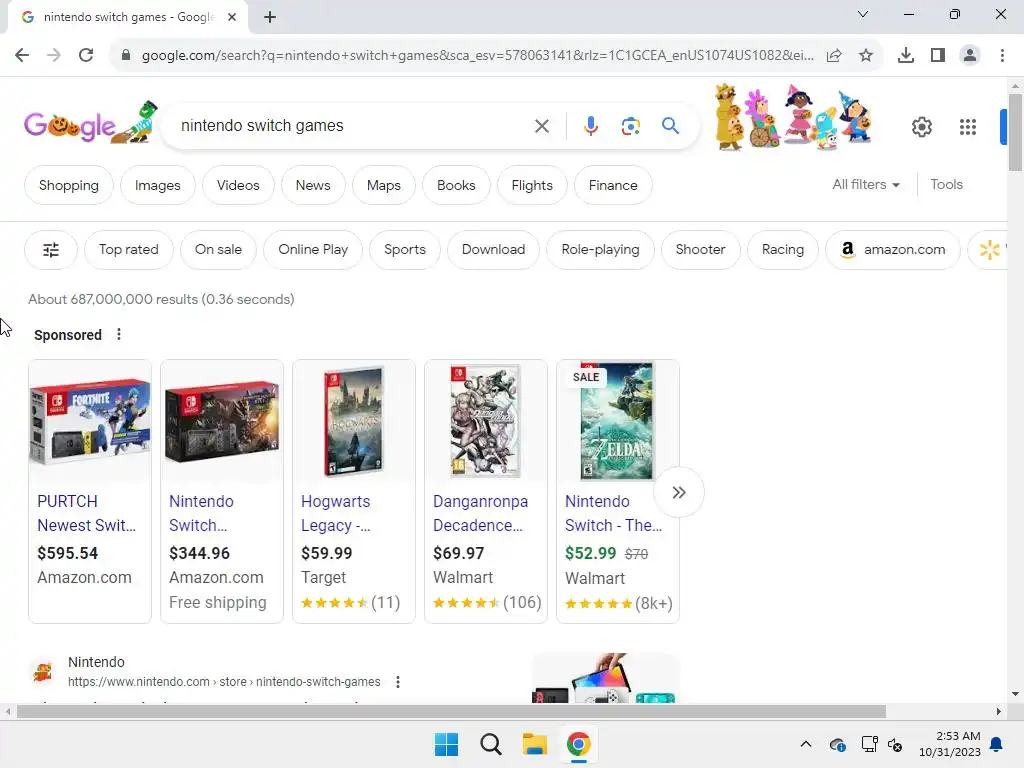Apply the Role-playing filter chip

600,249
